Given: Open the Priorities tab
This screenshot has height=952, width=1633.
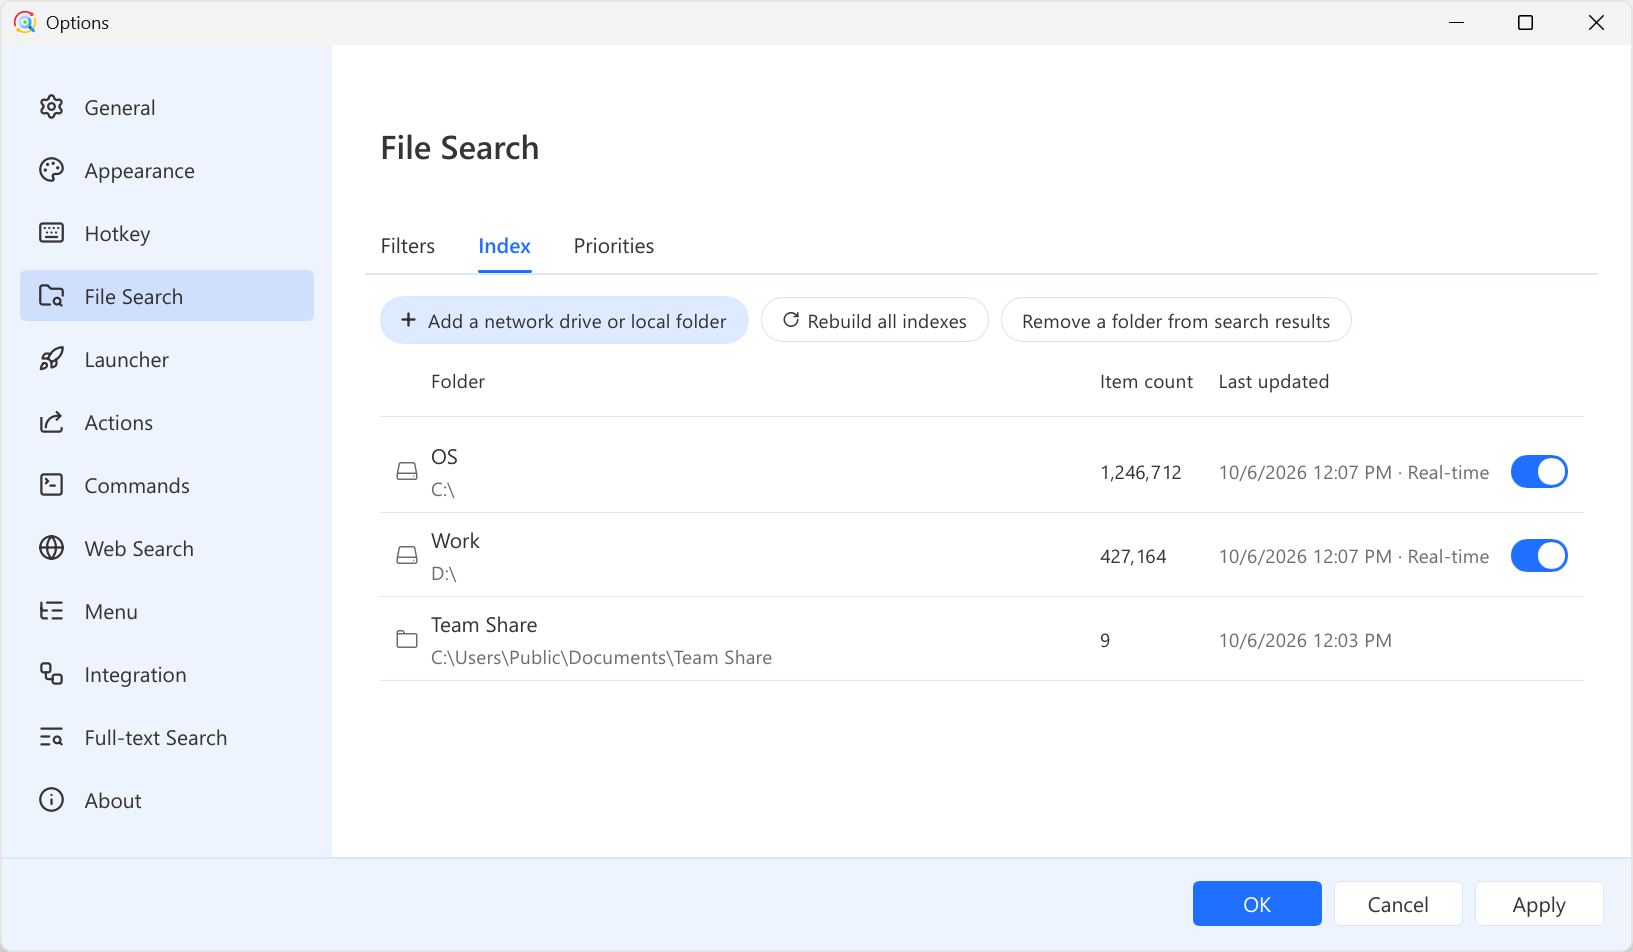Looking at the screenshot, I should (x=614, y=246).
